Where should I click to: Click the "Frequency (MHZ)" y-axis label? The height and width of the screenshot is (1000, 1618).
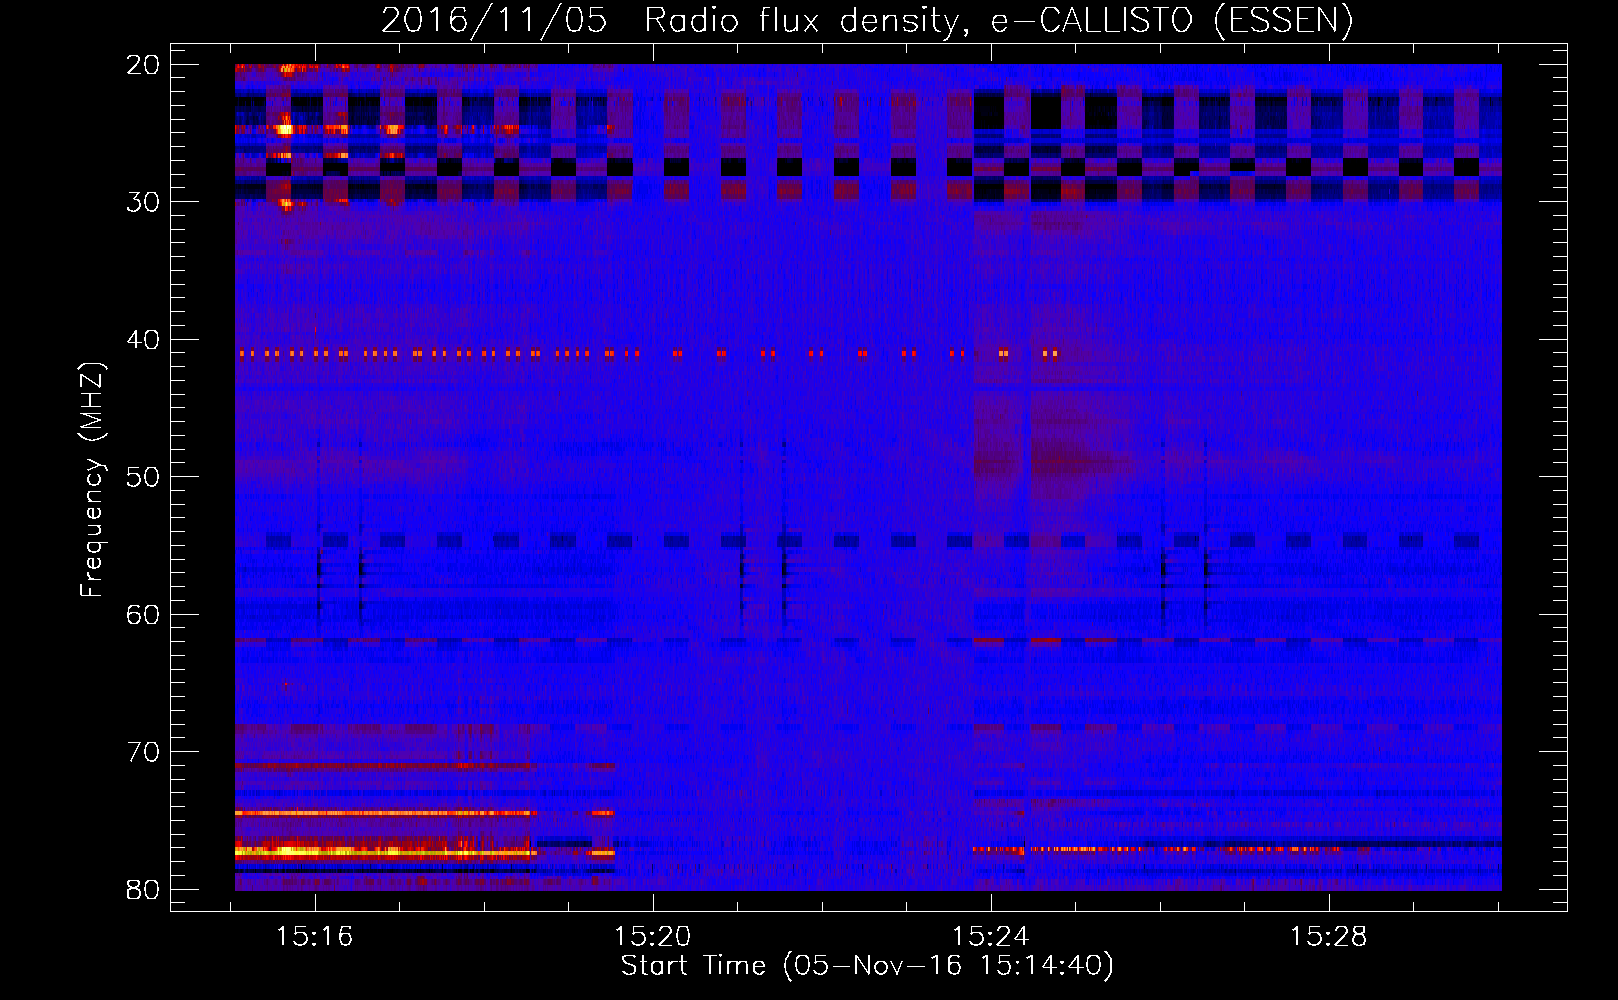coord(91,481)
